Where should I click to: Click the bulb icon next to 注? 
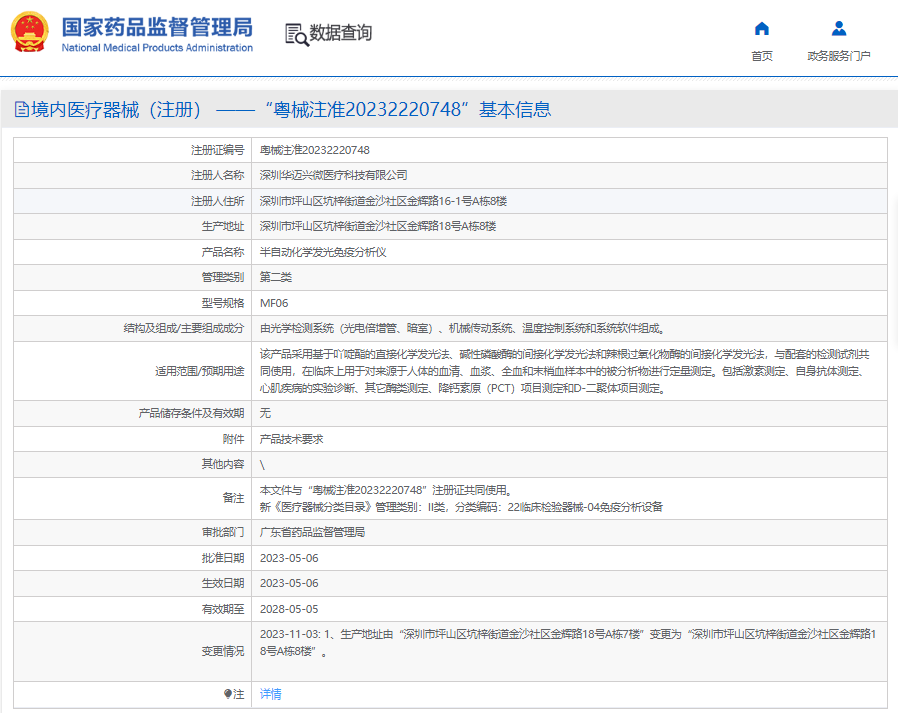click(x=227, y=694)
